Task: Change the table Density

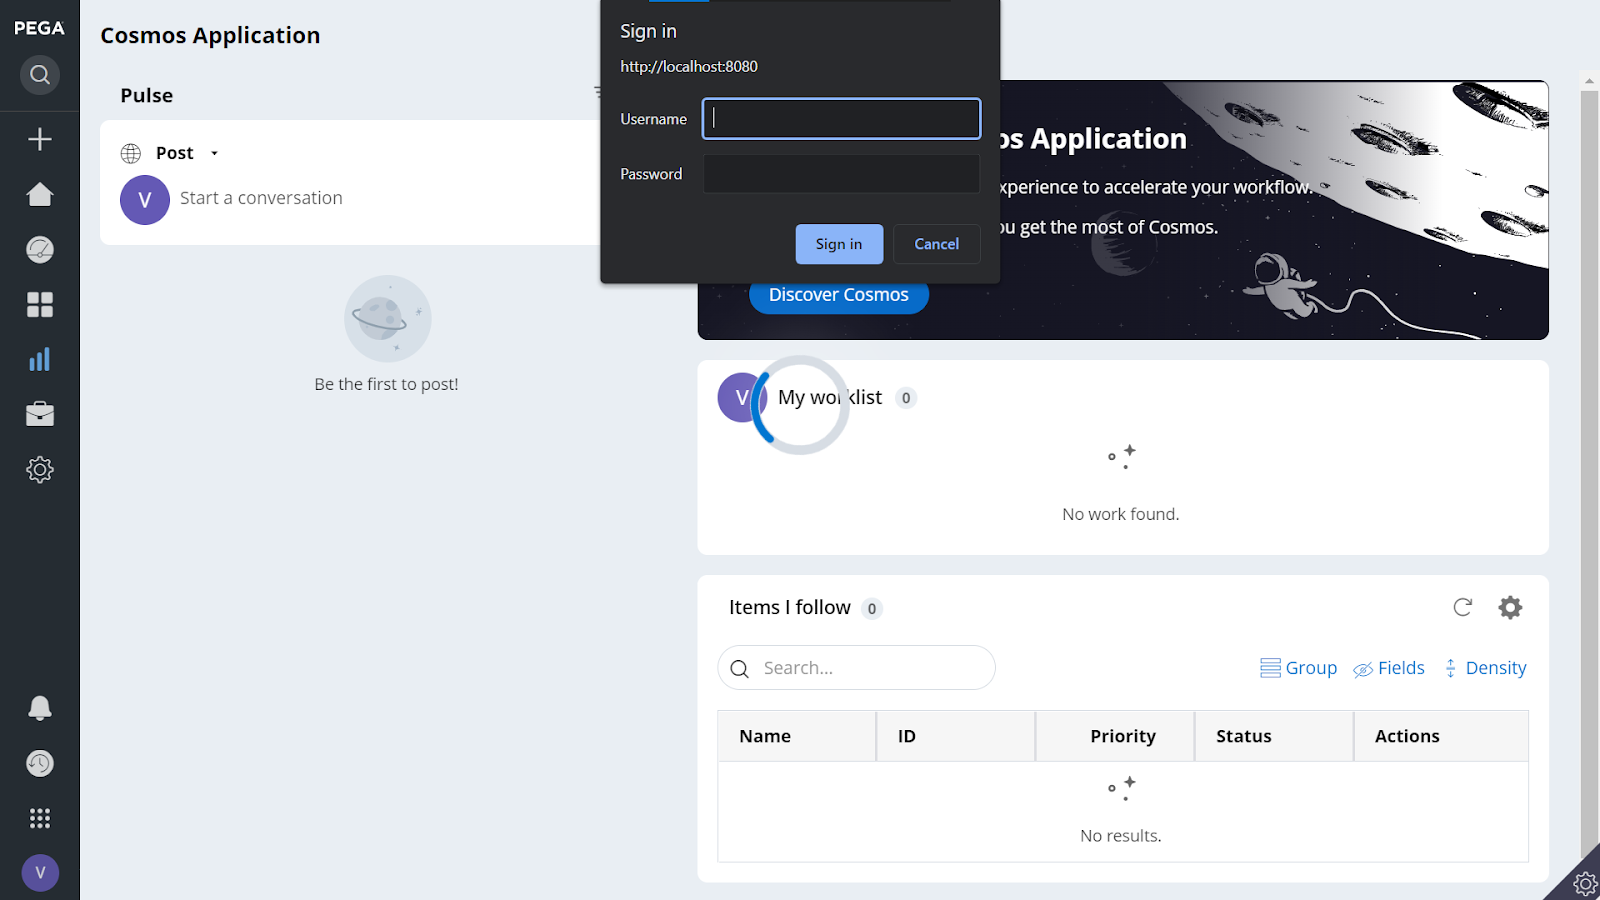Action: tap(1485, 668)
